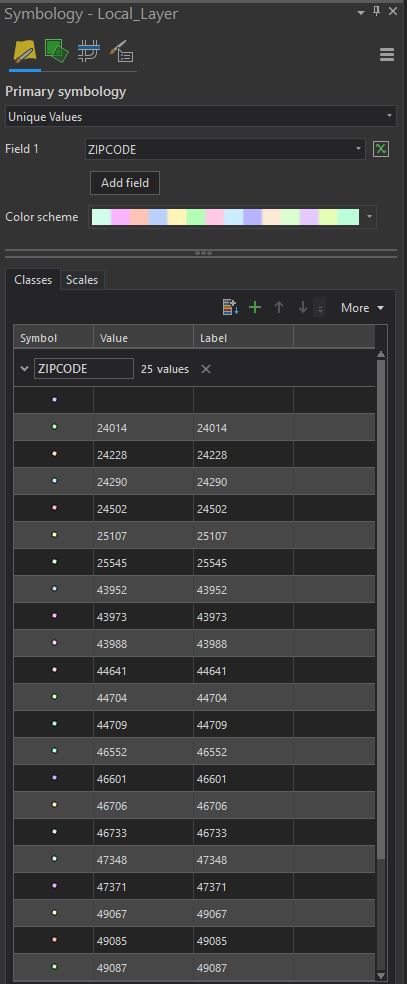The height and width of the screenshot is (984, 407).
Task: Open the Field 1 ZIPCODE dropdown
Action: pos(225,149)
